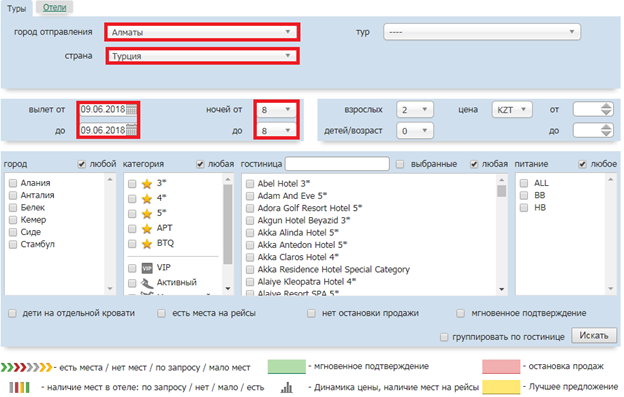624x397 pixels.
Task: Toggle the любой city checkbox
Action: click(82, 164)
